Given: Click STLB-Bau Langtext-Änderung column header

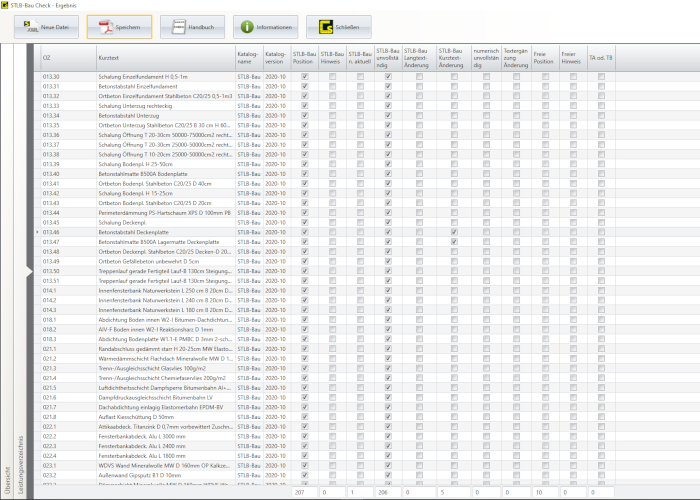Looking at the screenshot, I should tap(419, 58).
